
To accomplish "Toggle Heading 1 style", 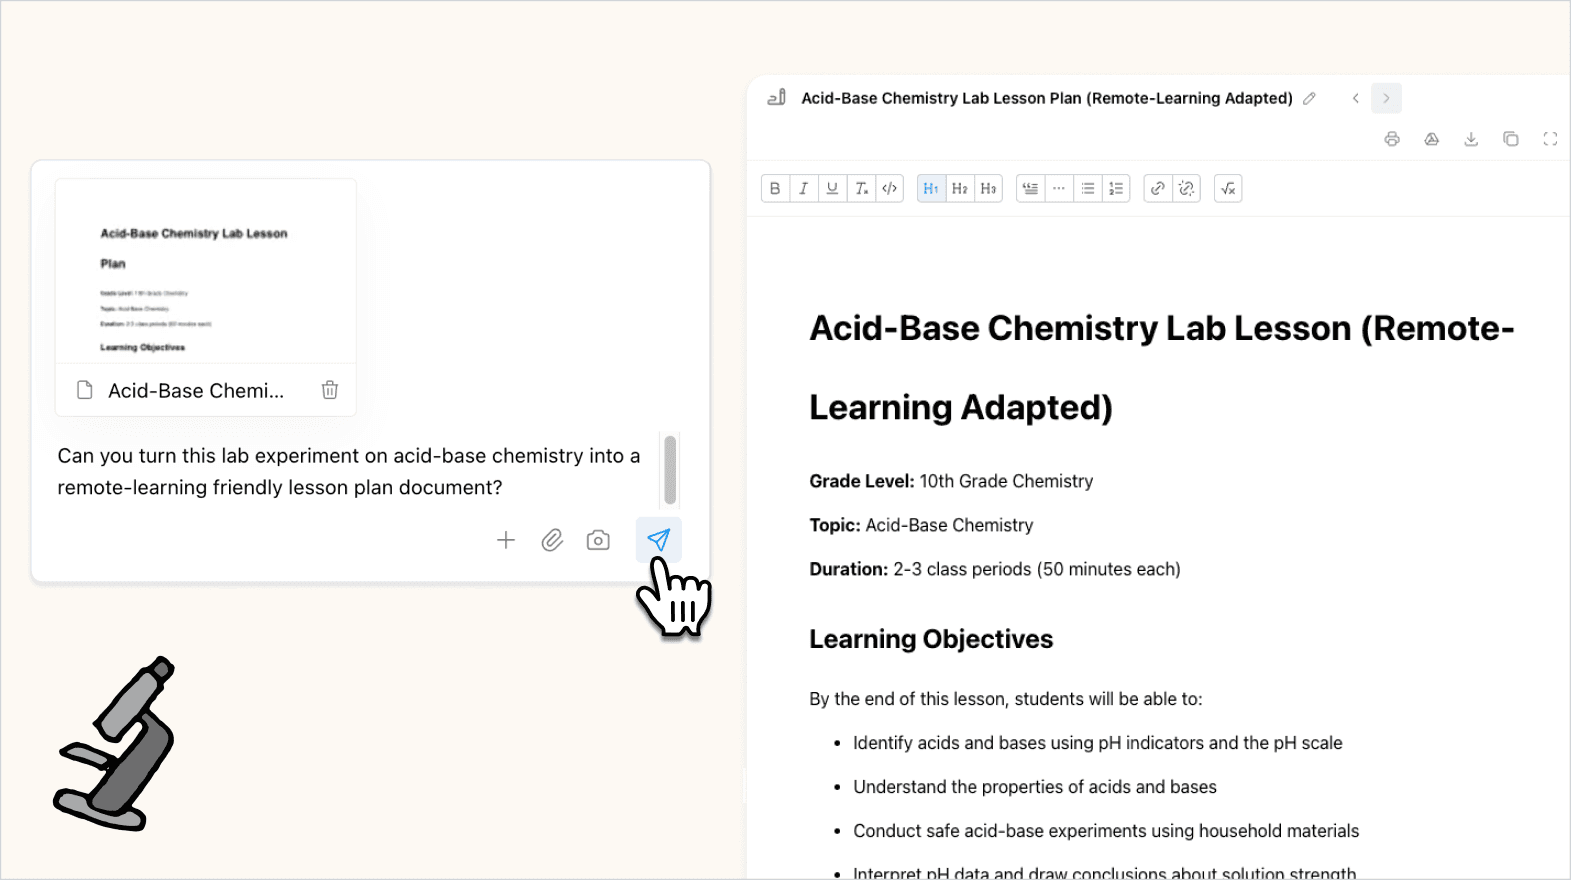I will tap(931, 188).
